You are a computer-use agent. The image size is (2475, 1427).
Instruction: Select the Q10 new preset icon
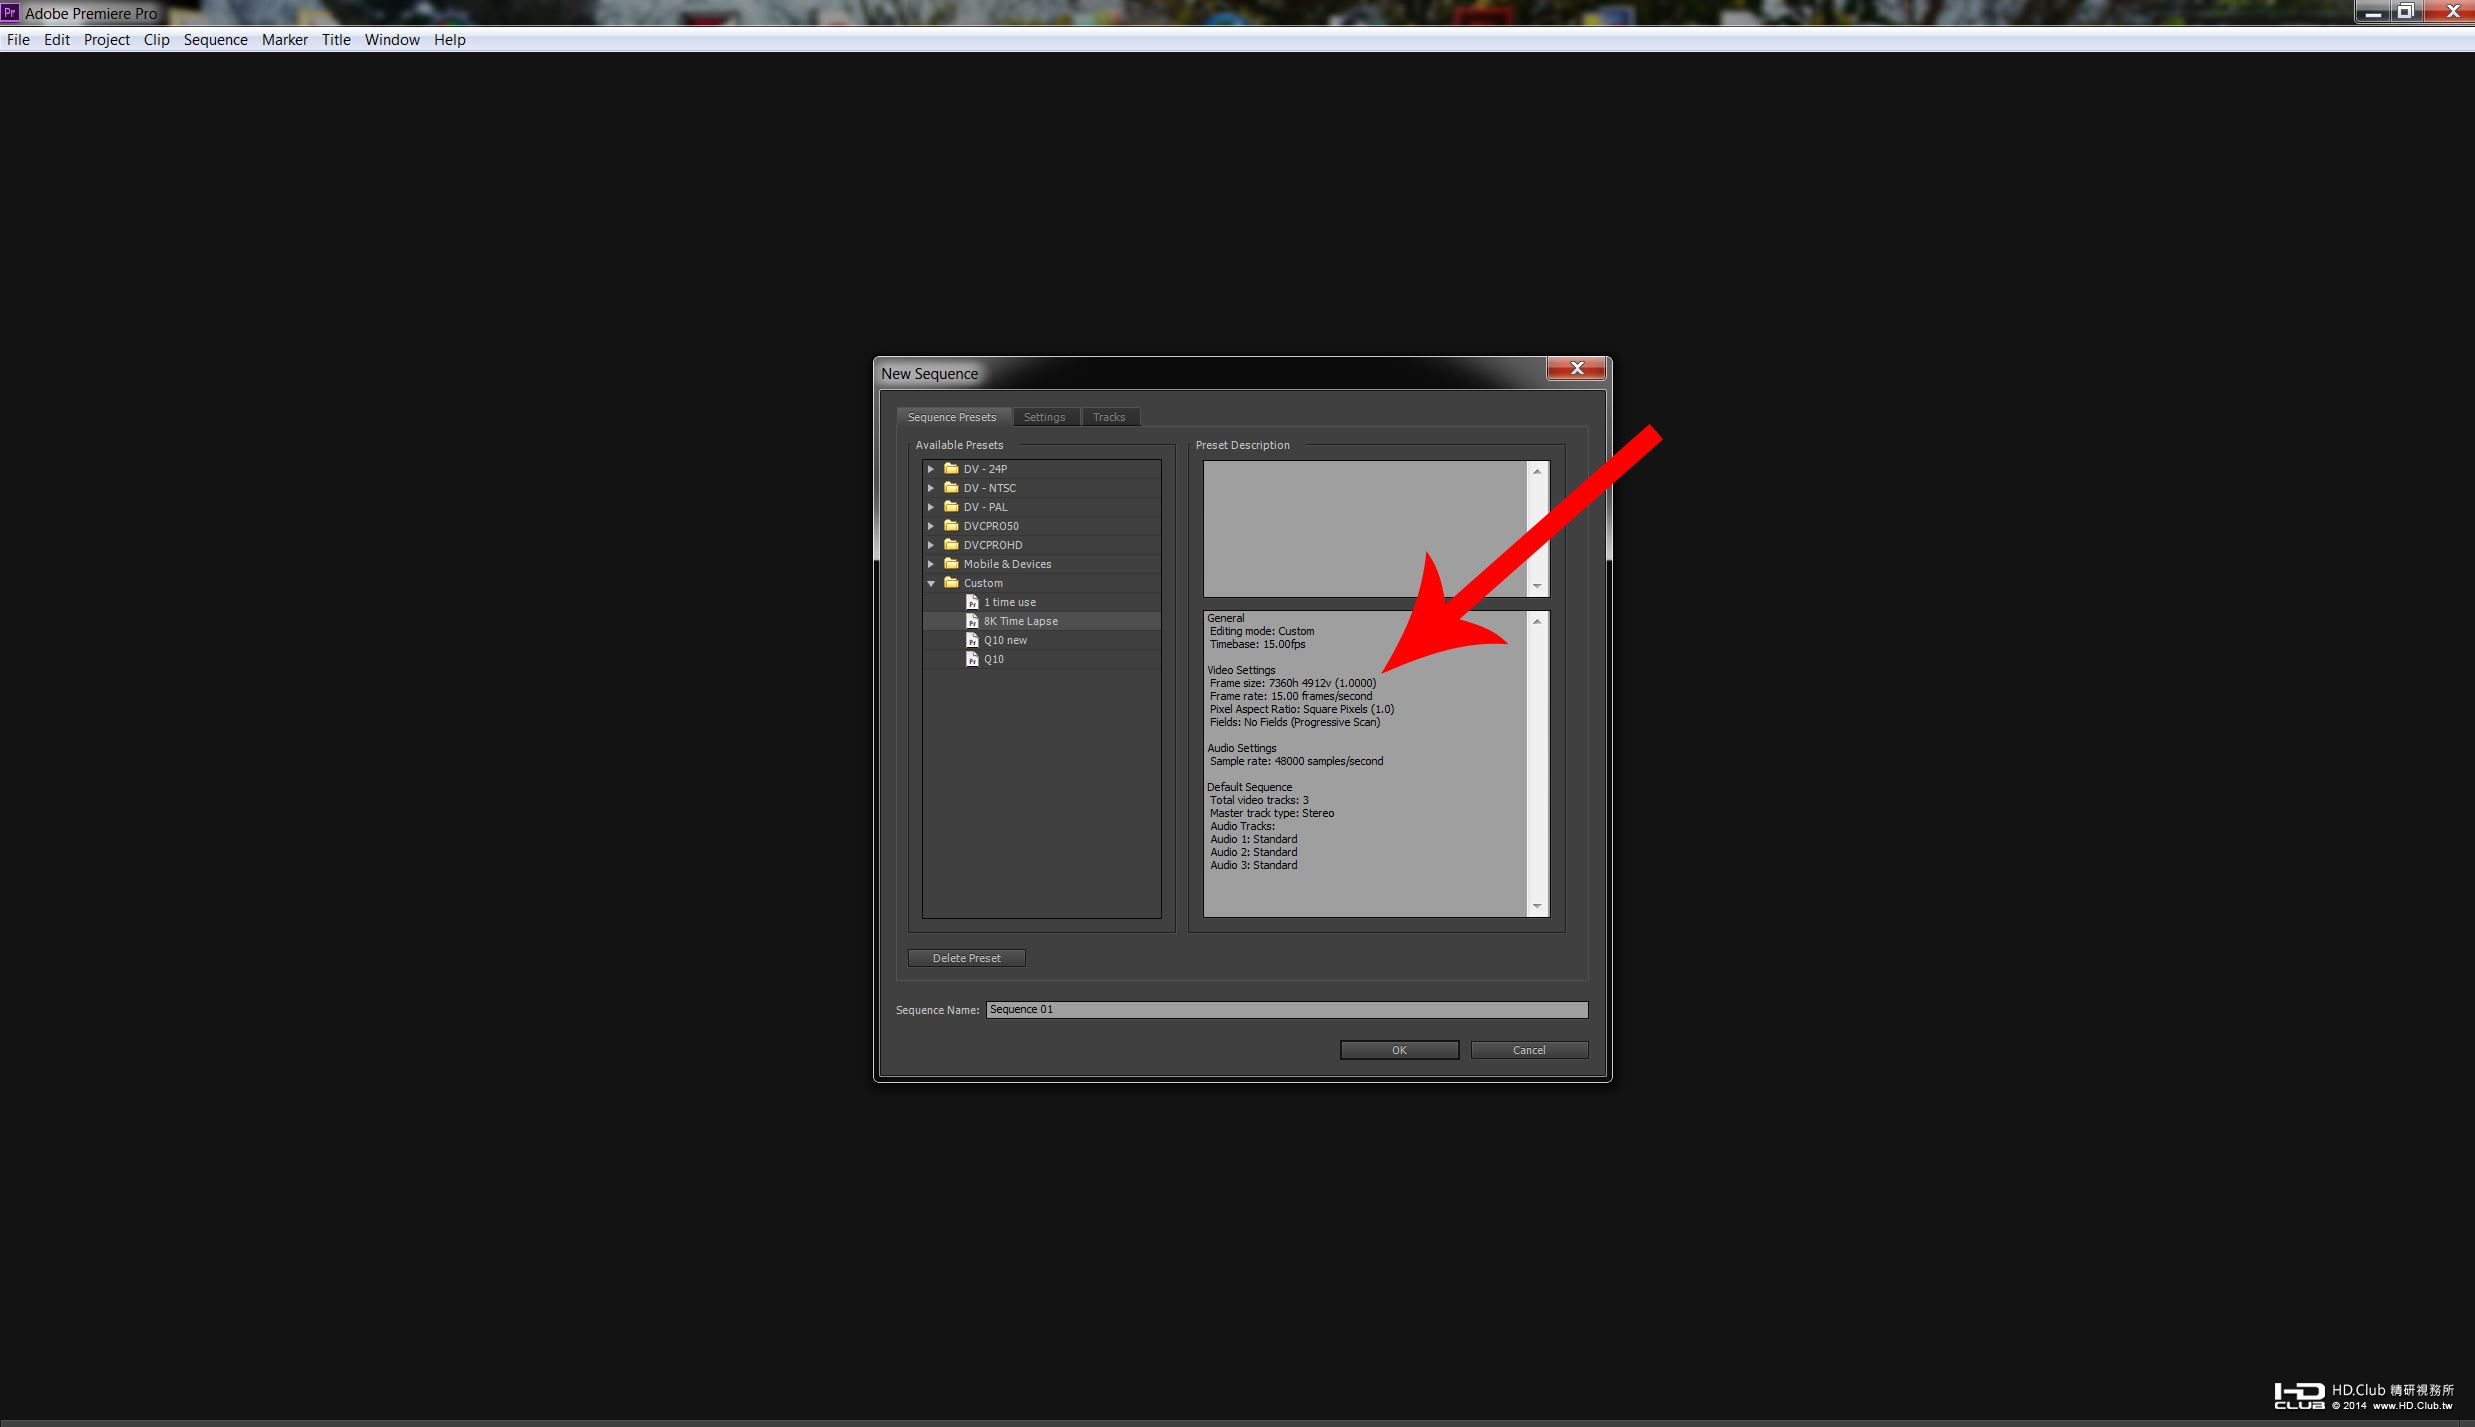click(972, 640)
